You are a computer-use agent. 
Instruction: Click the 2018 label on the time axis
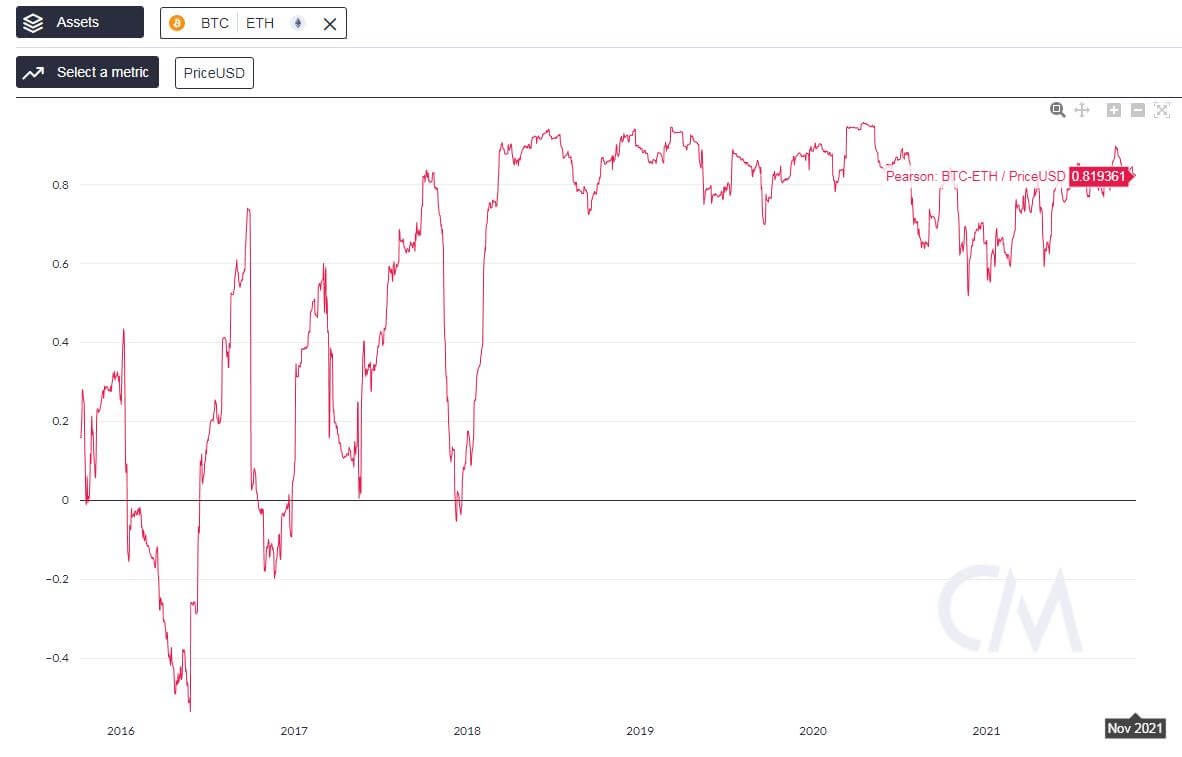pyautogui.click(x=466, y=731)
